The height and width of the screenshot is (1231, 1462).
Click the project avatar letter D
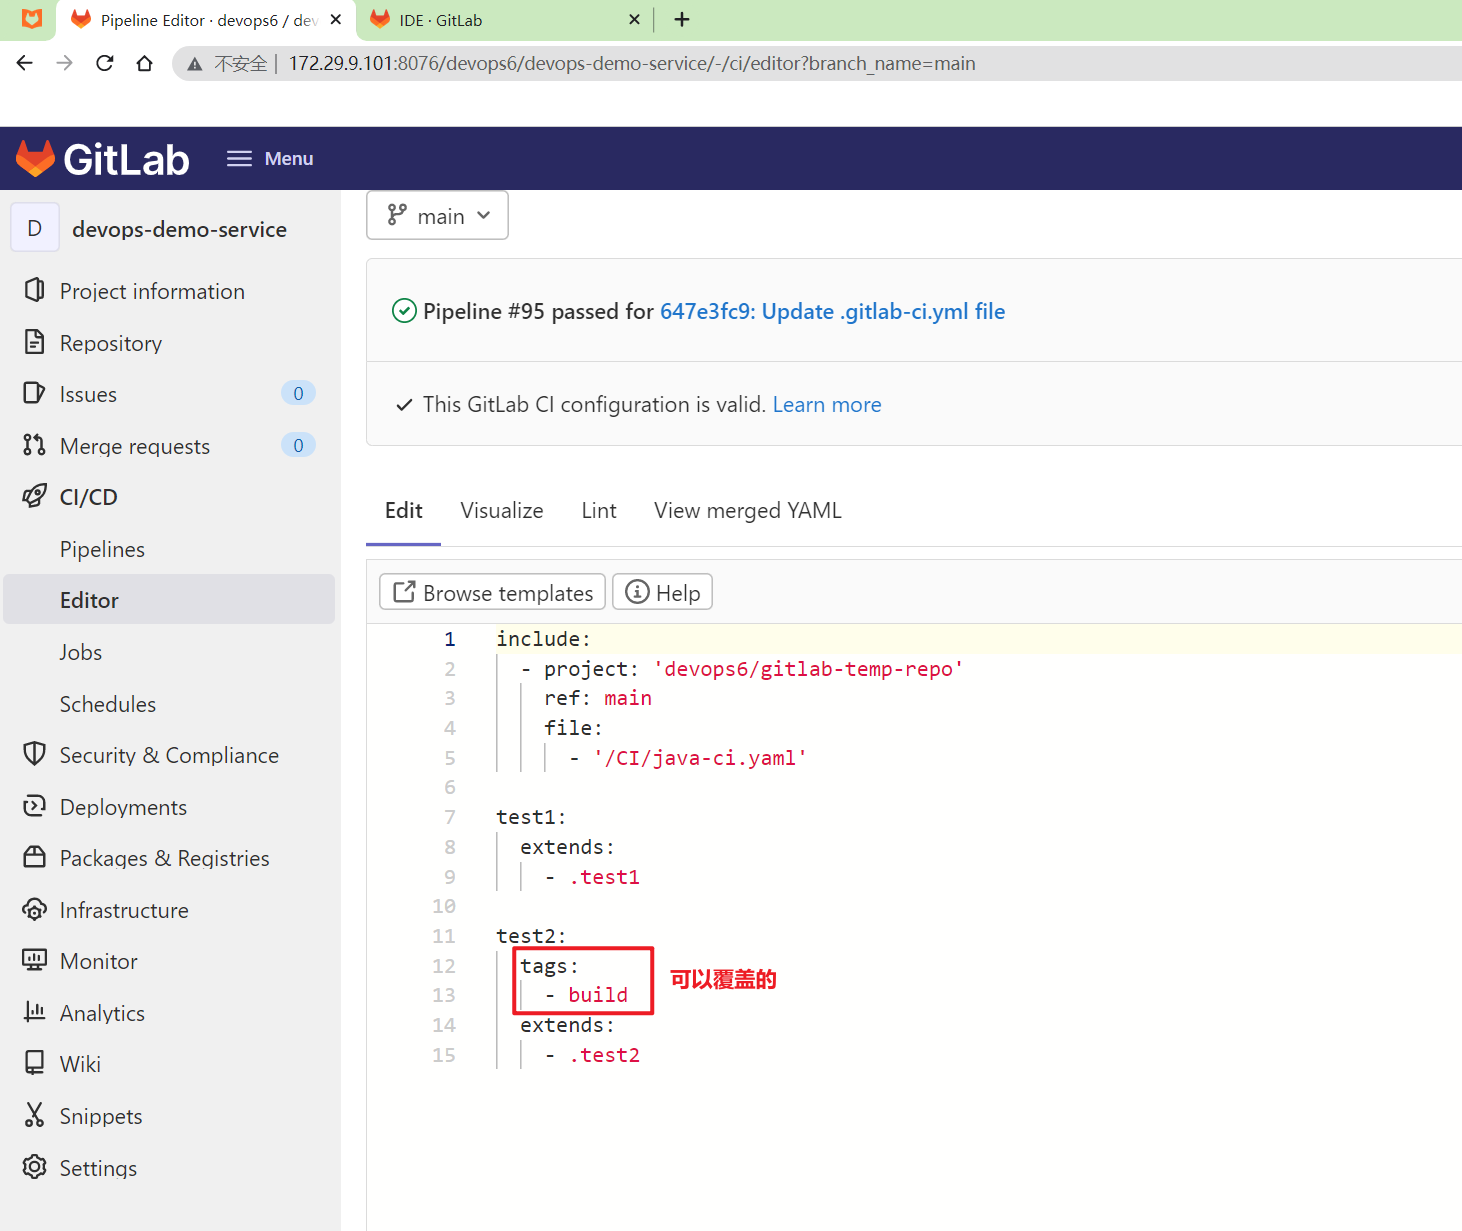click(35, 228)
